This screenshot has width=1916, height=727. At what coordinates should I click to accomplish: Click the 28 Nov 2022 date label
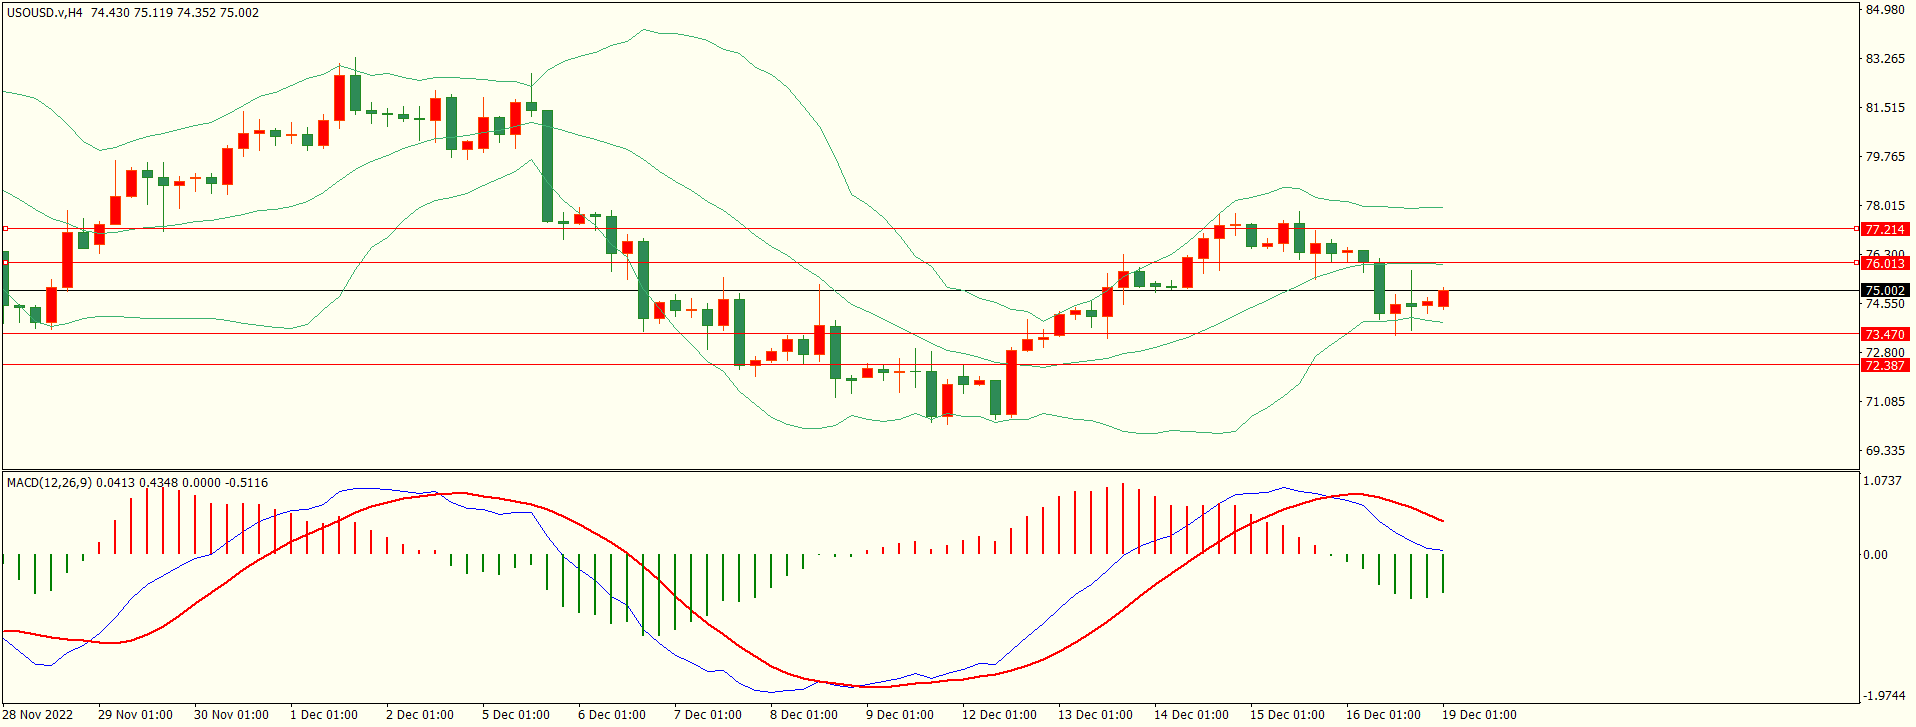pyautogui.click(x=39, y=715)
